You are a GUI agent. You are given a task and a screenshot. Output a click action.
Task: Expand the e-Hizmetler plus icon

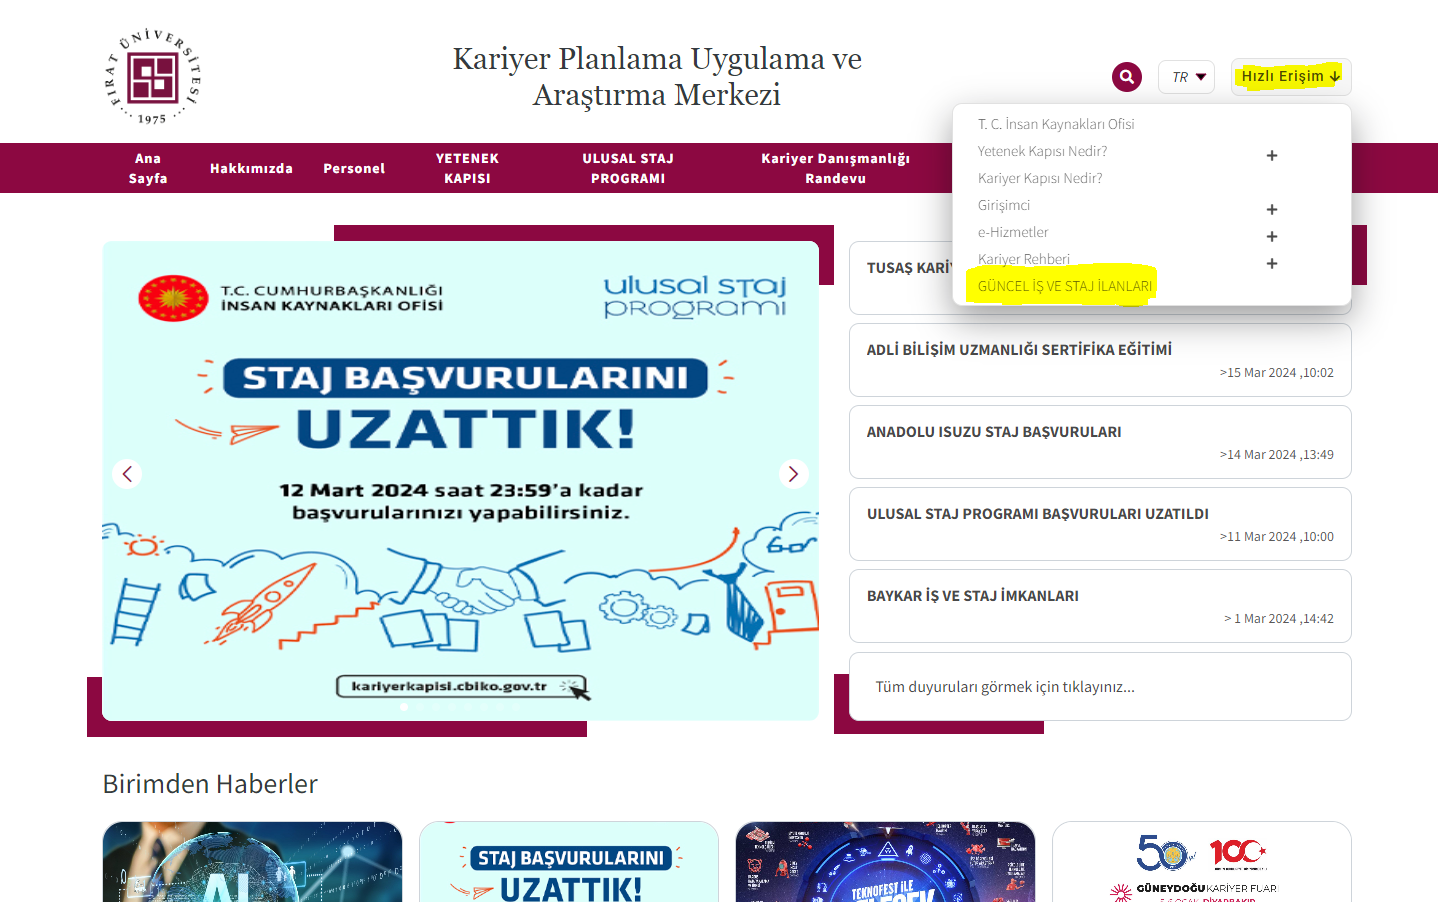pyautogui.click(x=1272, y=236)
